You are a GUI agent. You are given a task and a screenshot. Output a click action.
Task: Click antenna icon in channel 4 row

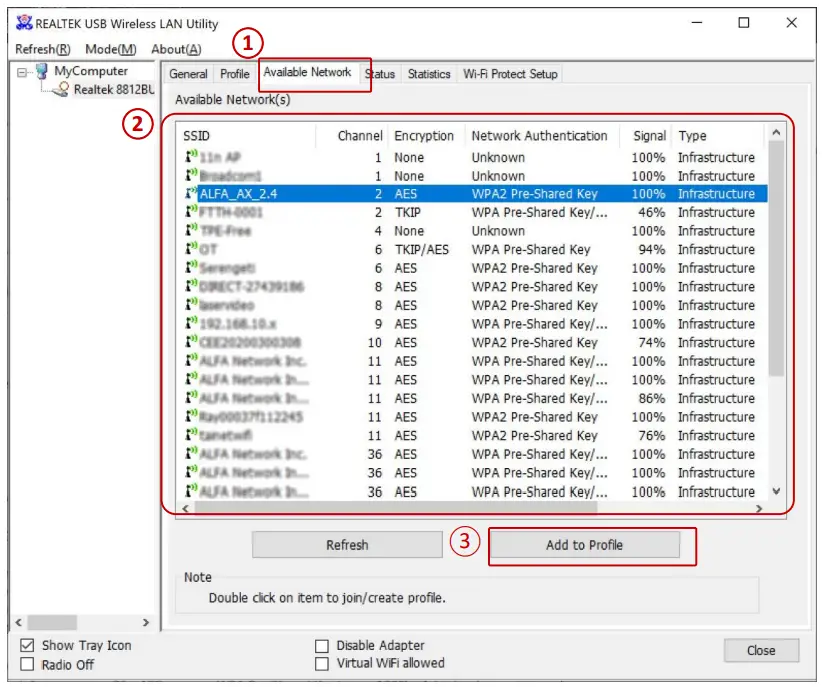191,230
